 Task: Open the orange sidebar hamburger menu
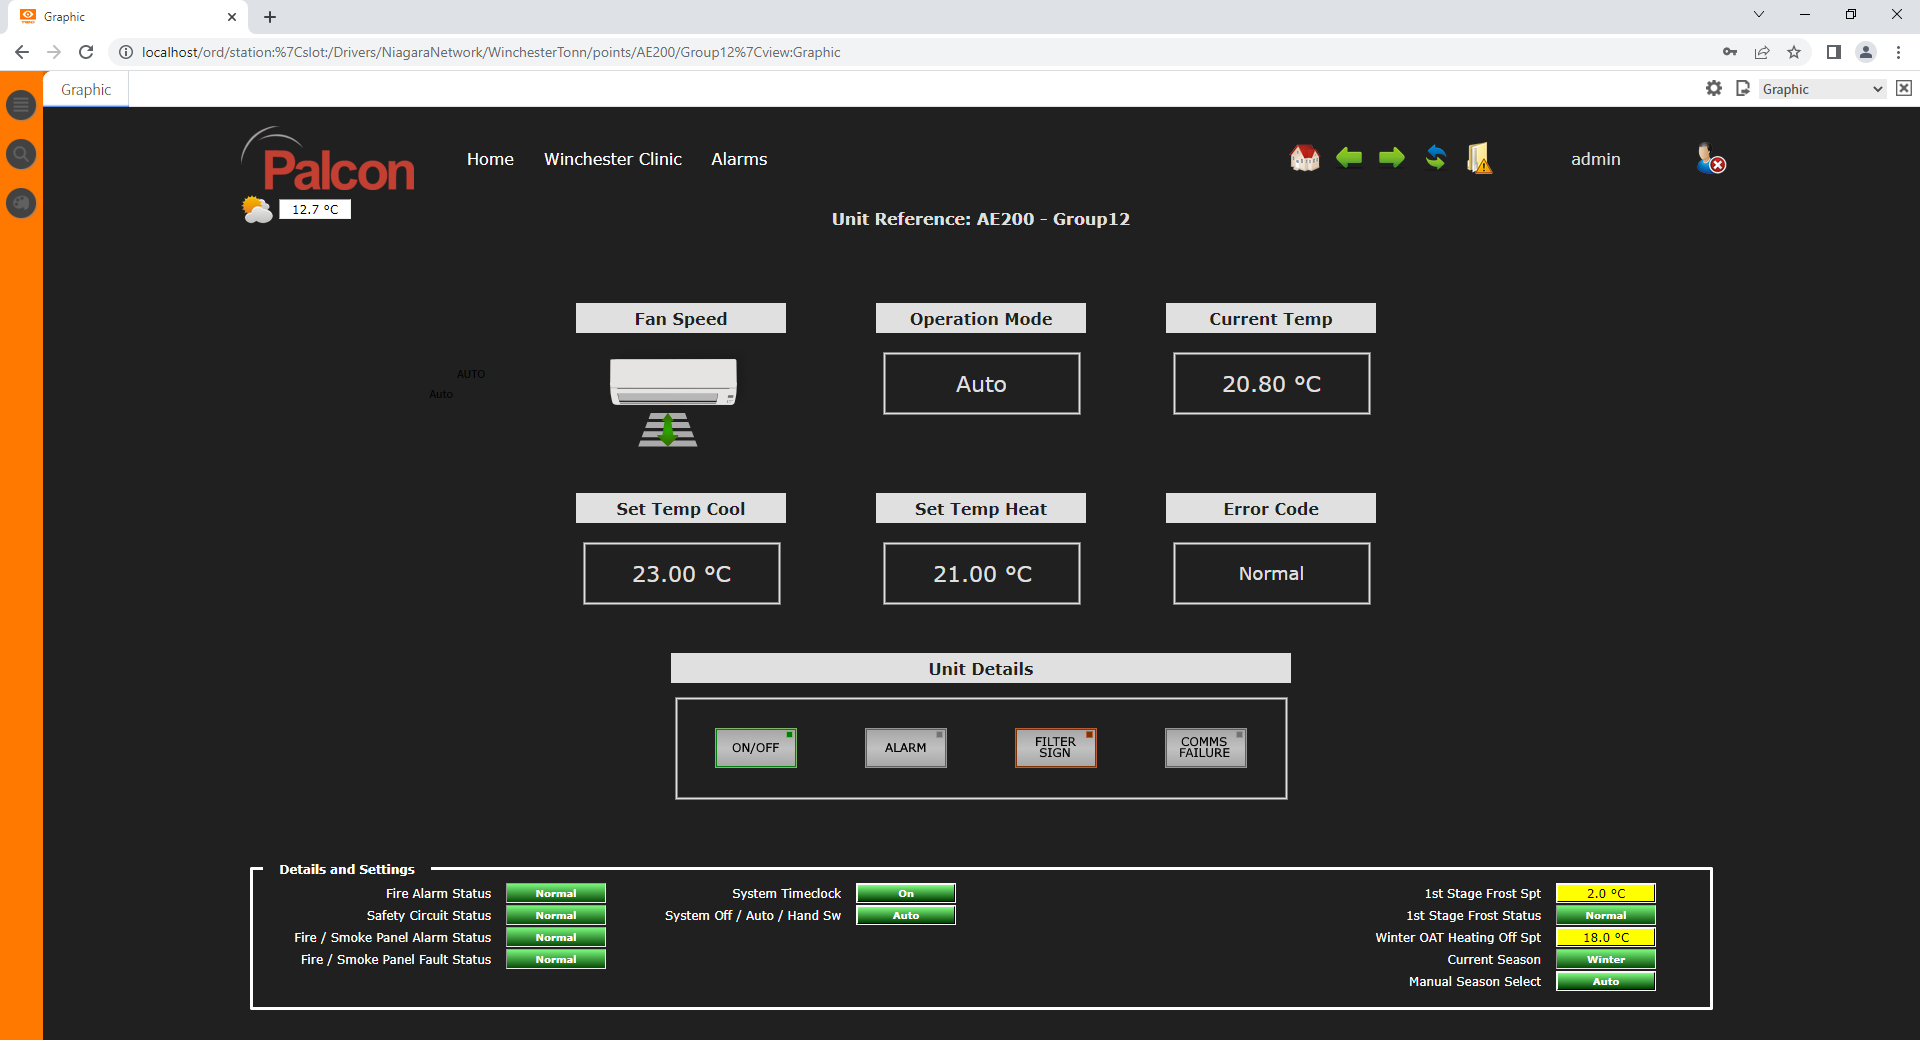click(21, 105)
